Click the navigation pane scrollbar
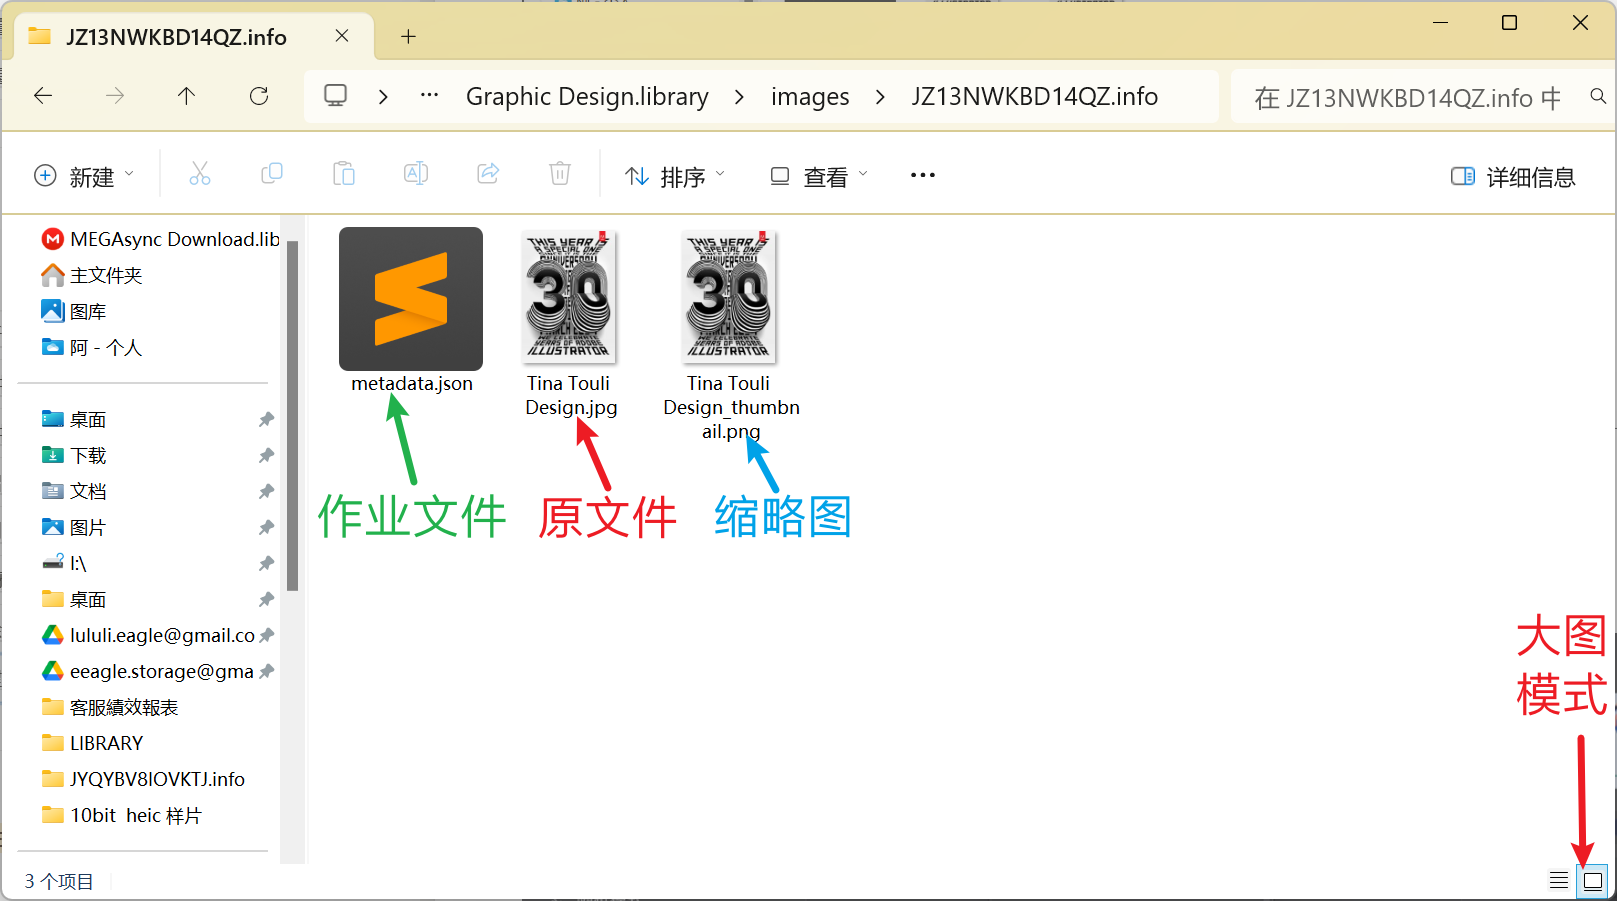1617x901 pixels. coord(292,415)
